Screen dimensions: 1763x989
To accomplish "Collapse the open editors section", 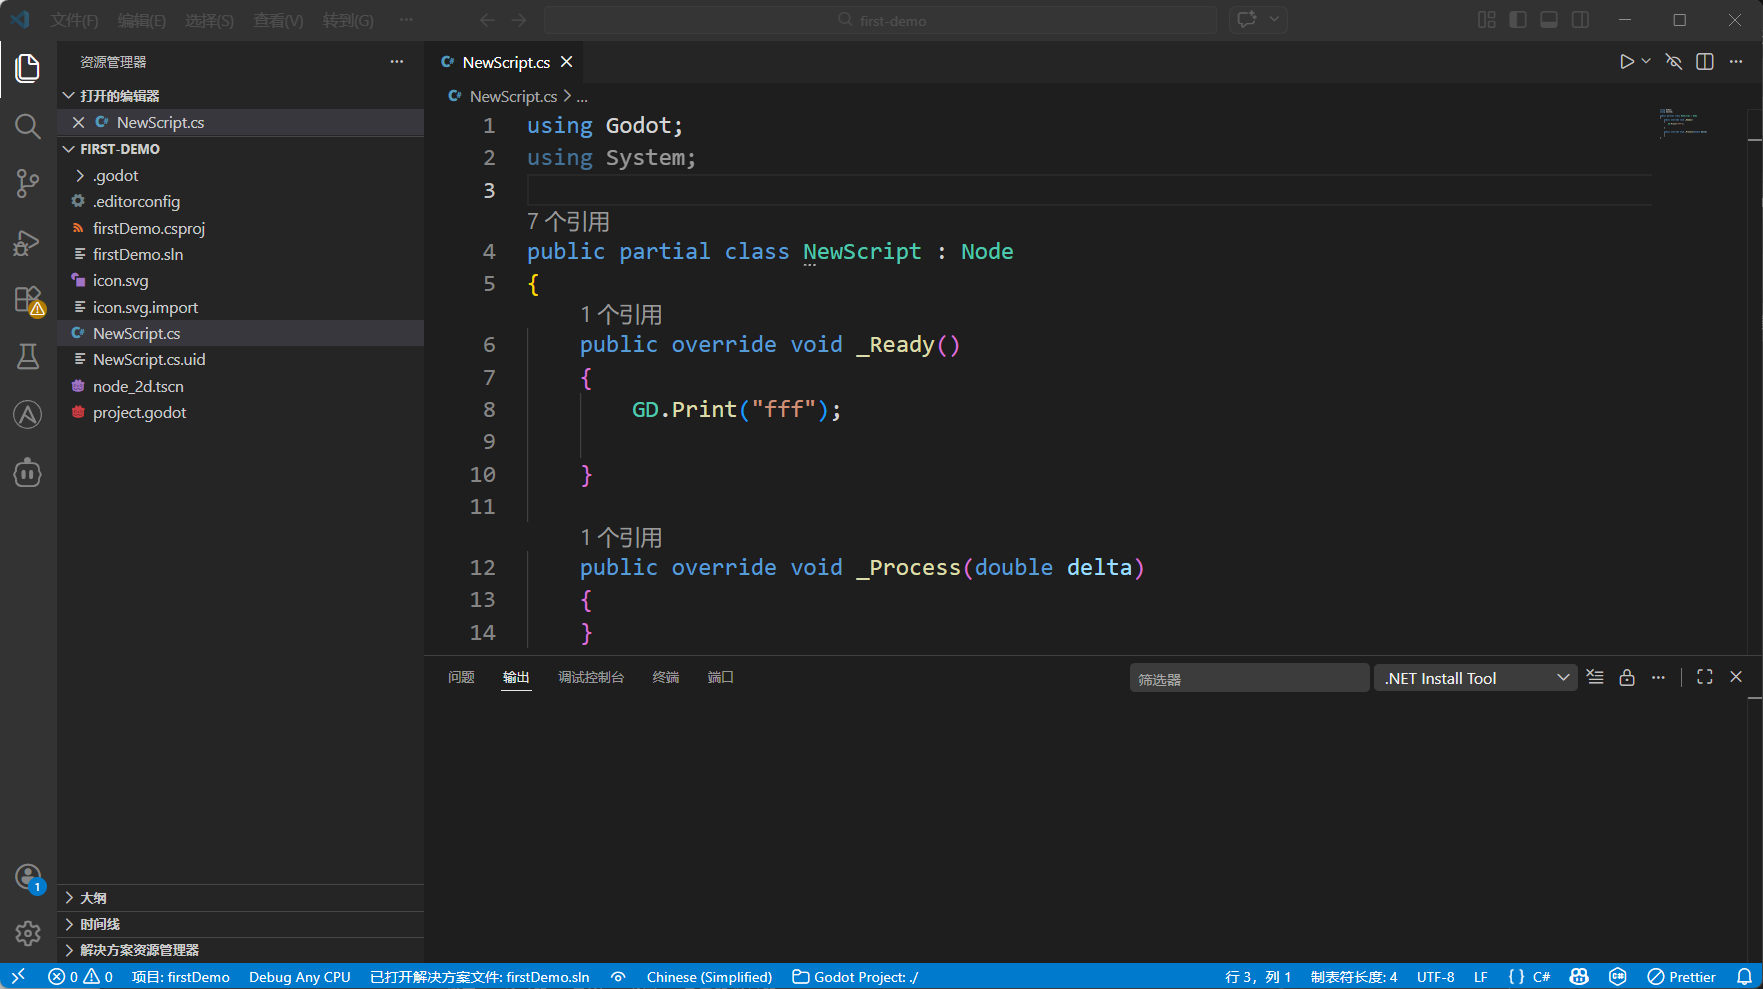I will 120,96.
